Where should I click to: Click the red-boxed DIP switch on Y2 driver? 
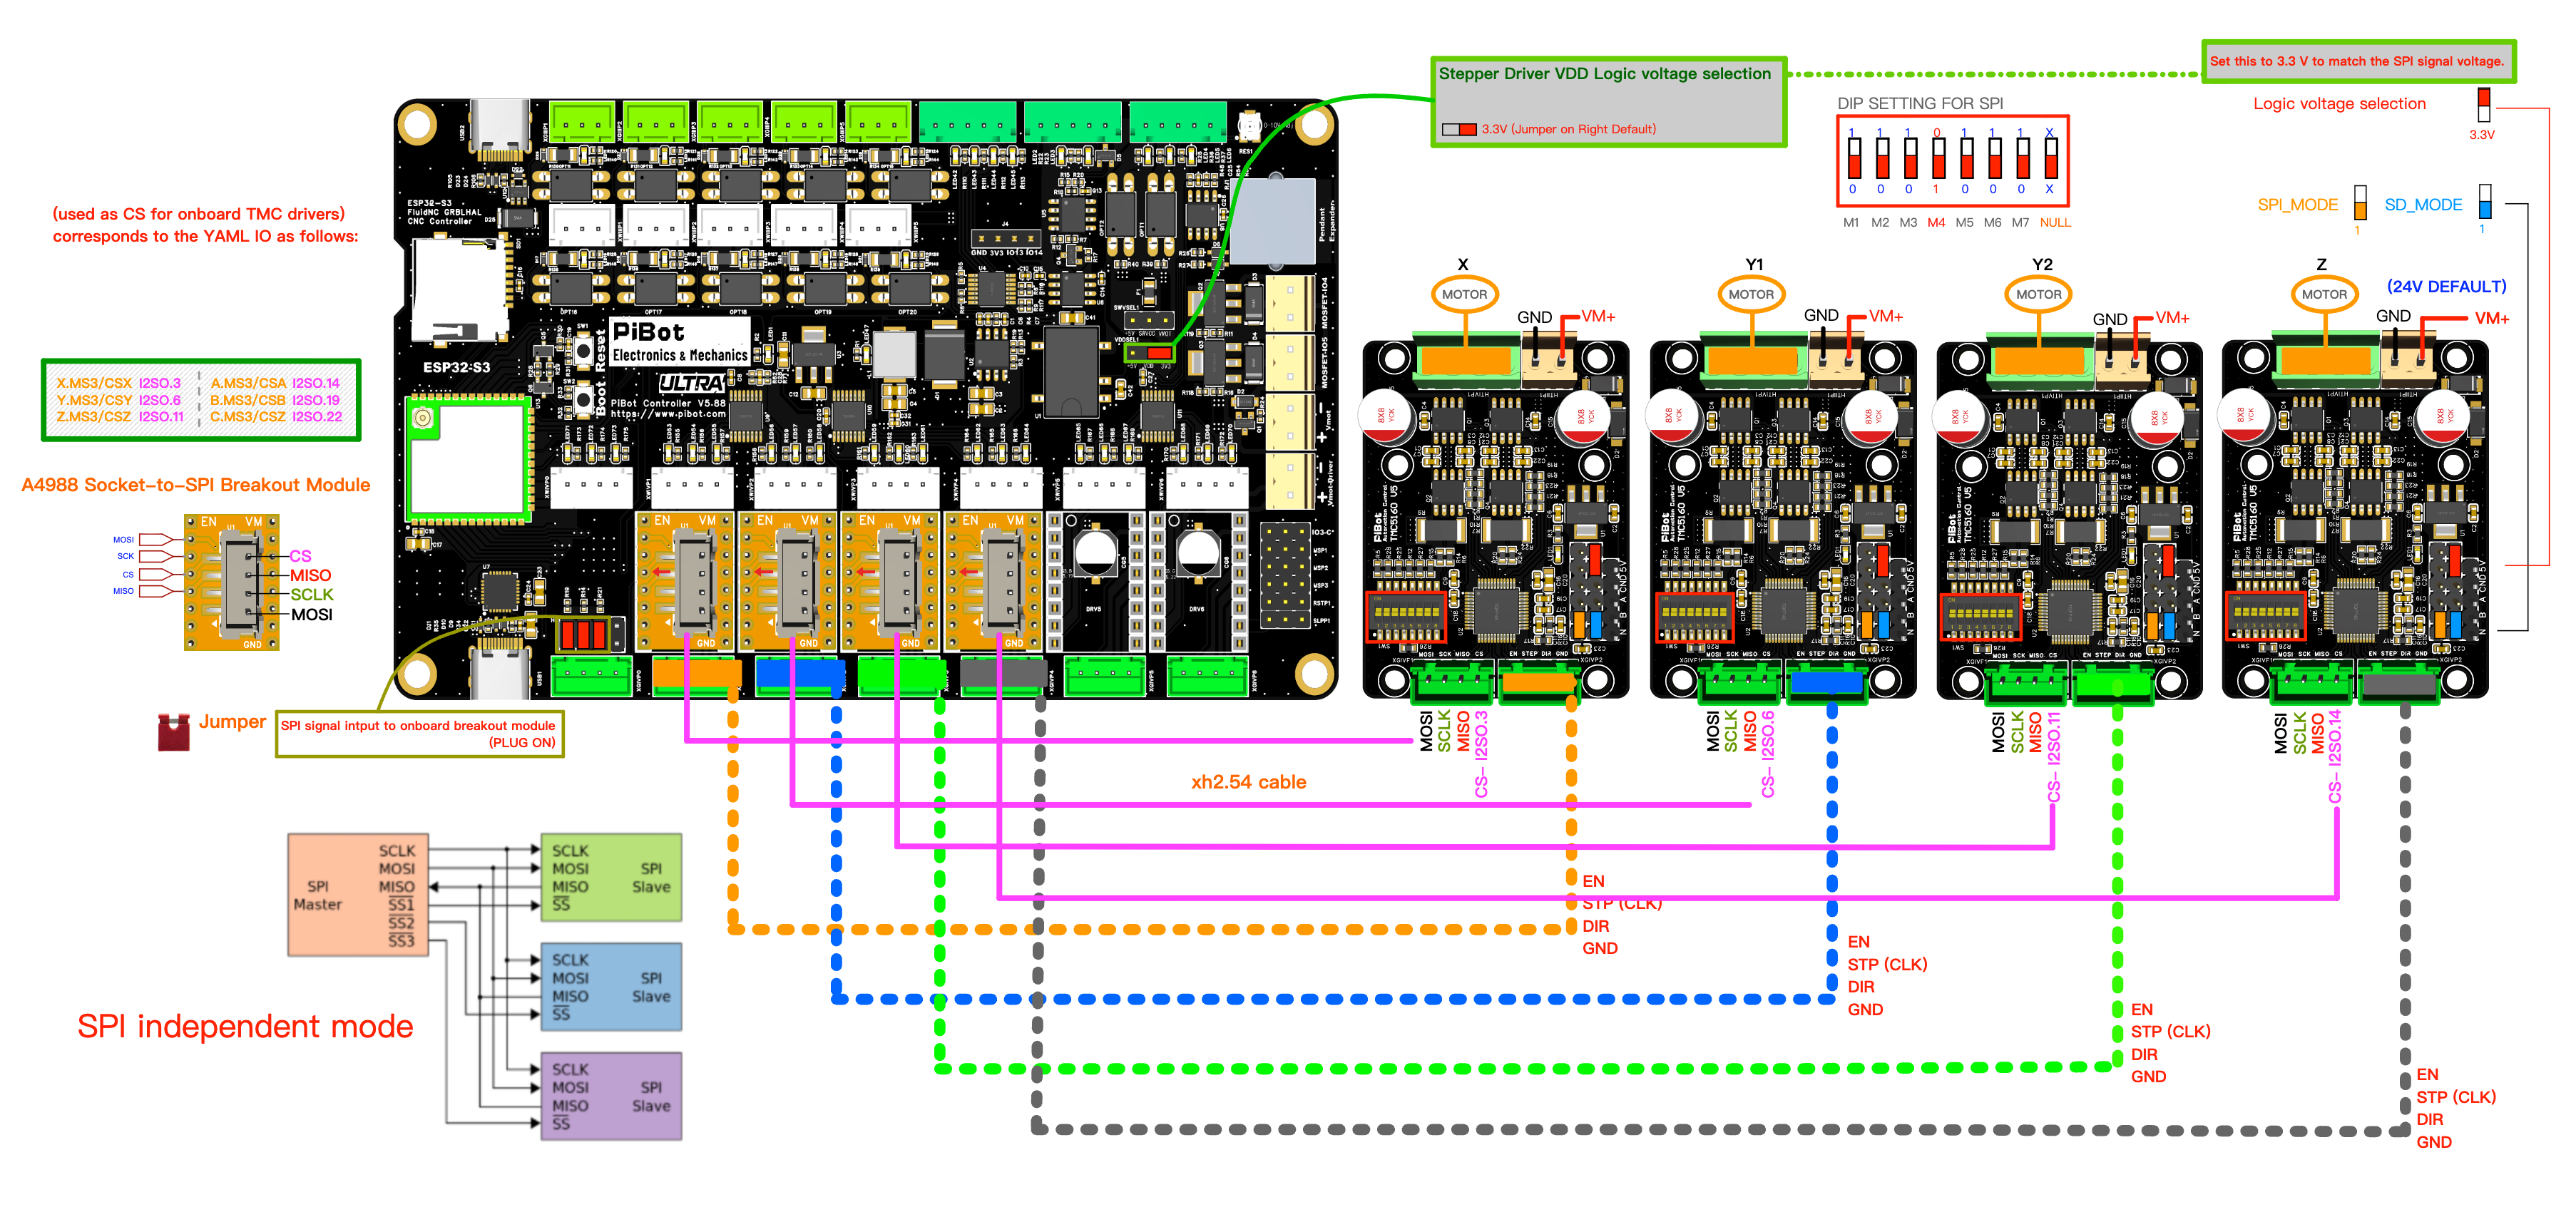pos(1980,617)
